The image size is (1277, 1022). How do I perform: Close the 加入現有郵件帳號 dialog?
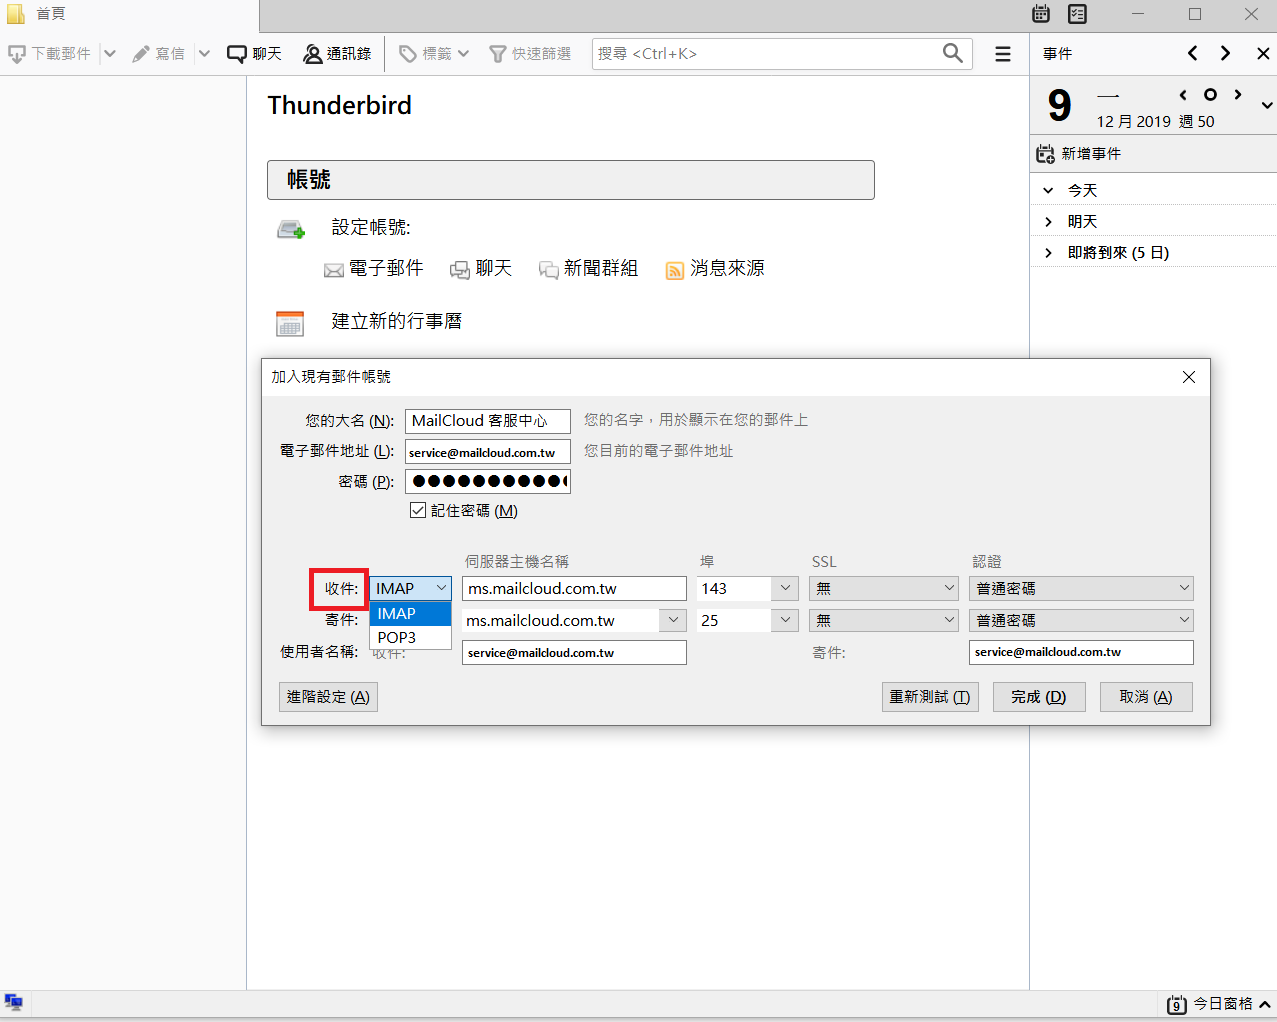pos(1188,377)
